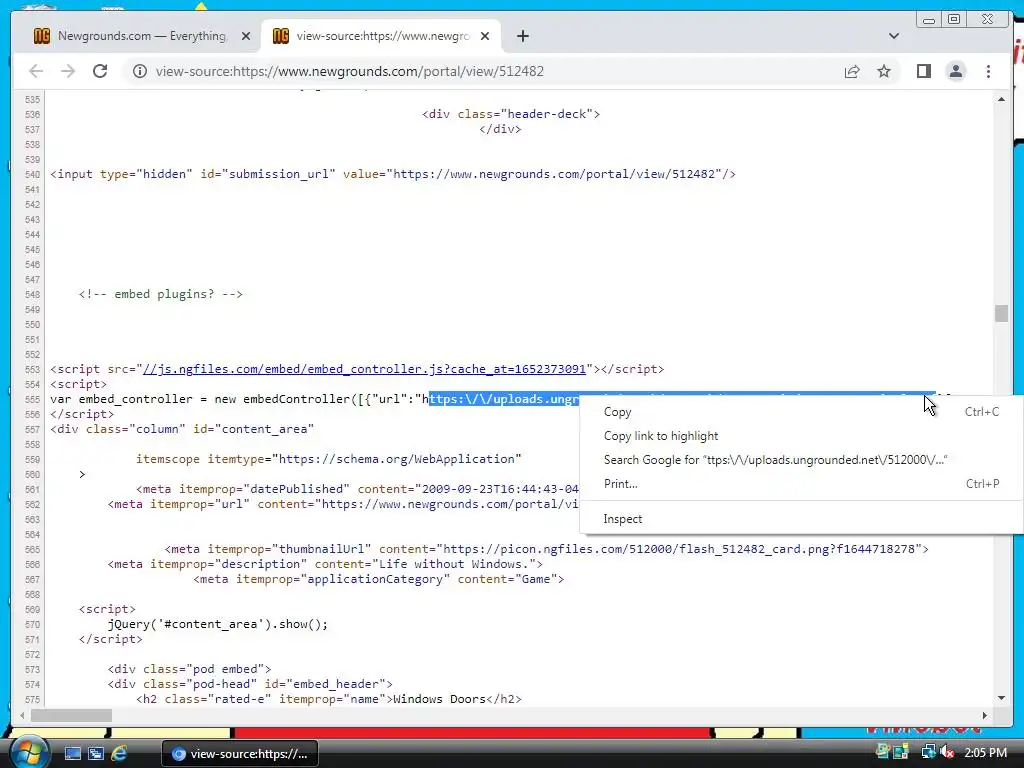Image resolution: width=1024 pixels, height=768 pixels.
Task: Click the Show Desktop quick launch icon
Action: [x=72, y=754]
